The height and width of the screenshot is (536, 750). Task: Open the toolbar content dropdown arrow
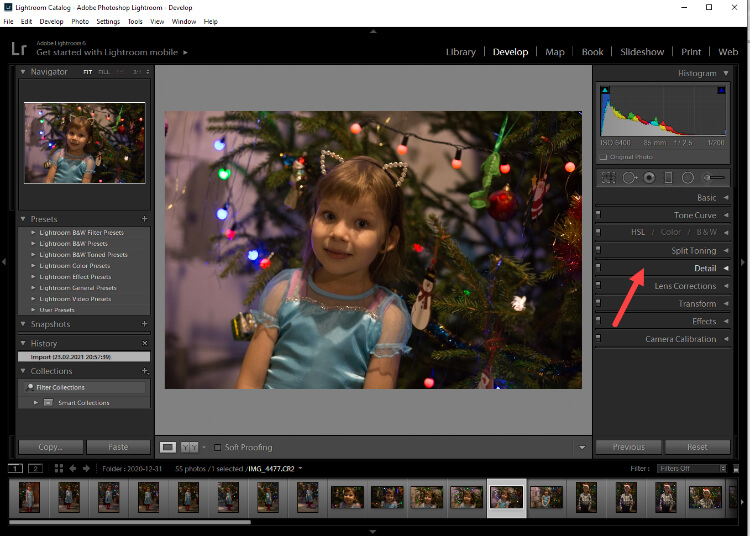[582, 448]
